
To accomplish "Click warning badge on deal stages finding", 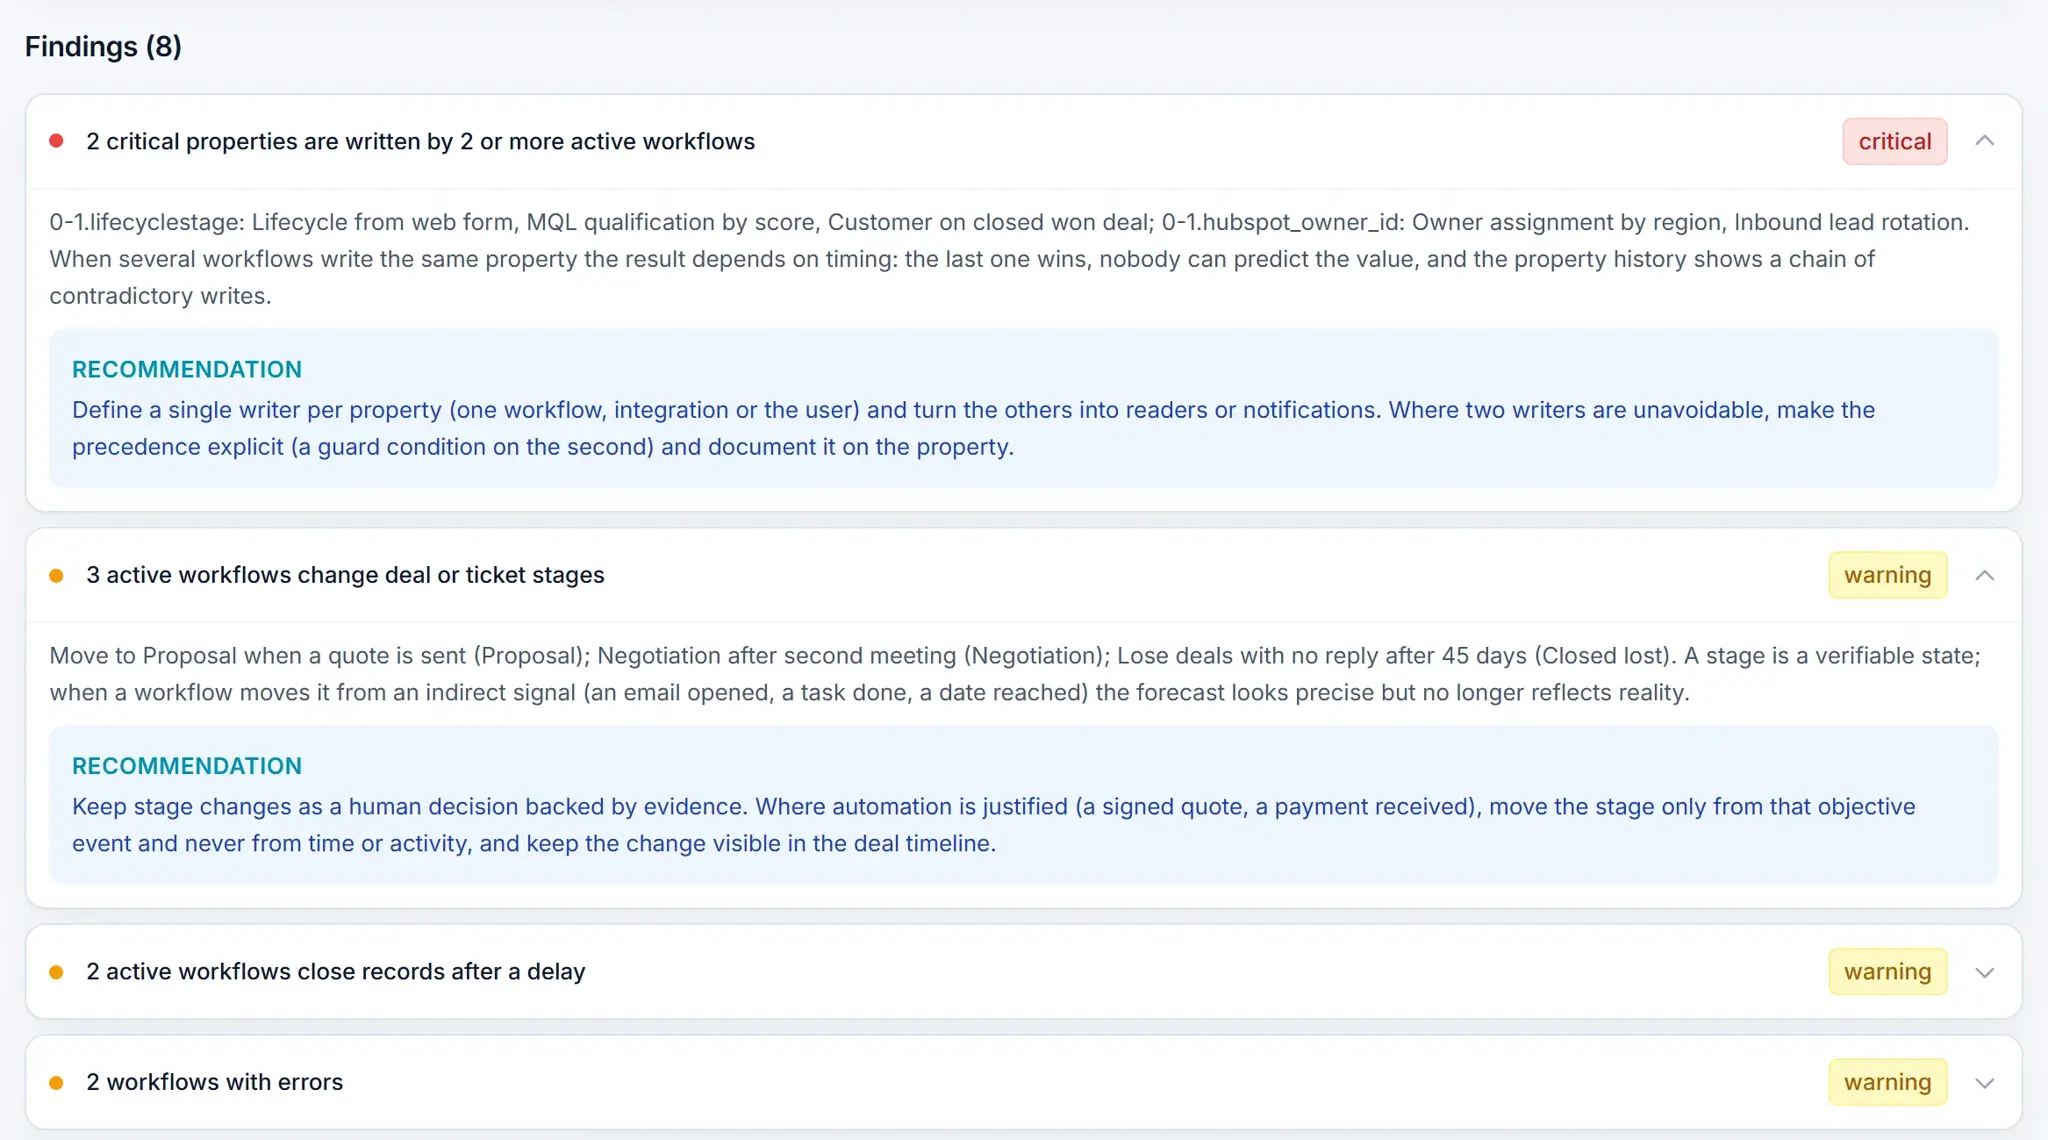I will coord(1887,575).
